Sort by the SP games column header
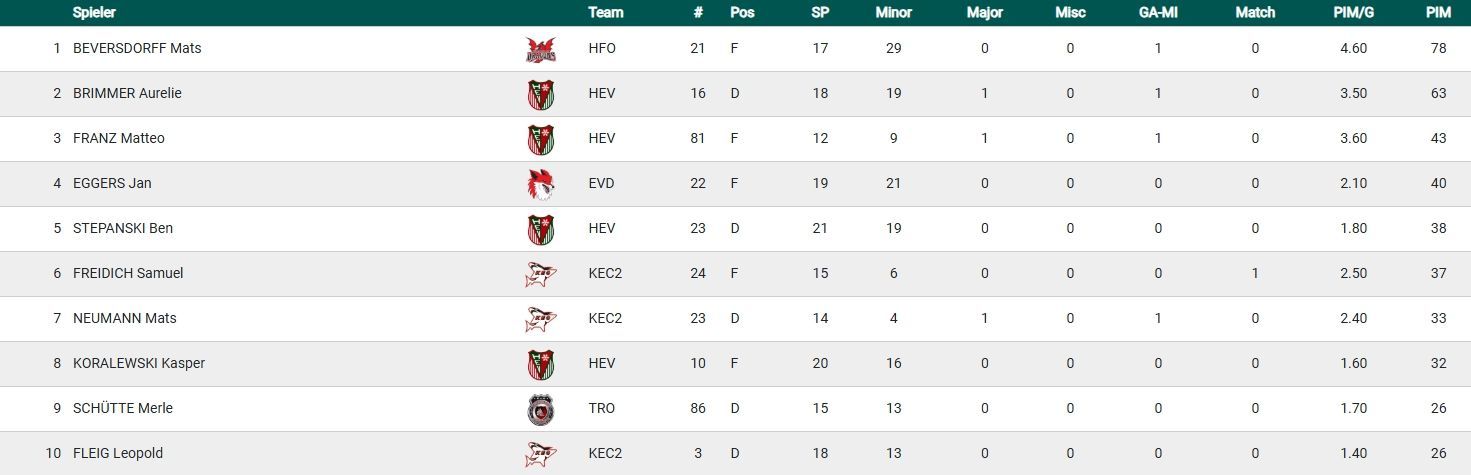This screenshot has width=1471, height=475. pos(820,13)
